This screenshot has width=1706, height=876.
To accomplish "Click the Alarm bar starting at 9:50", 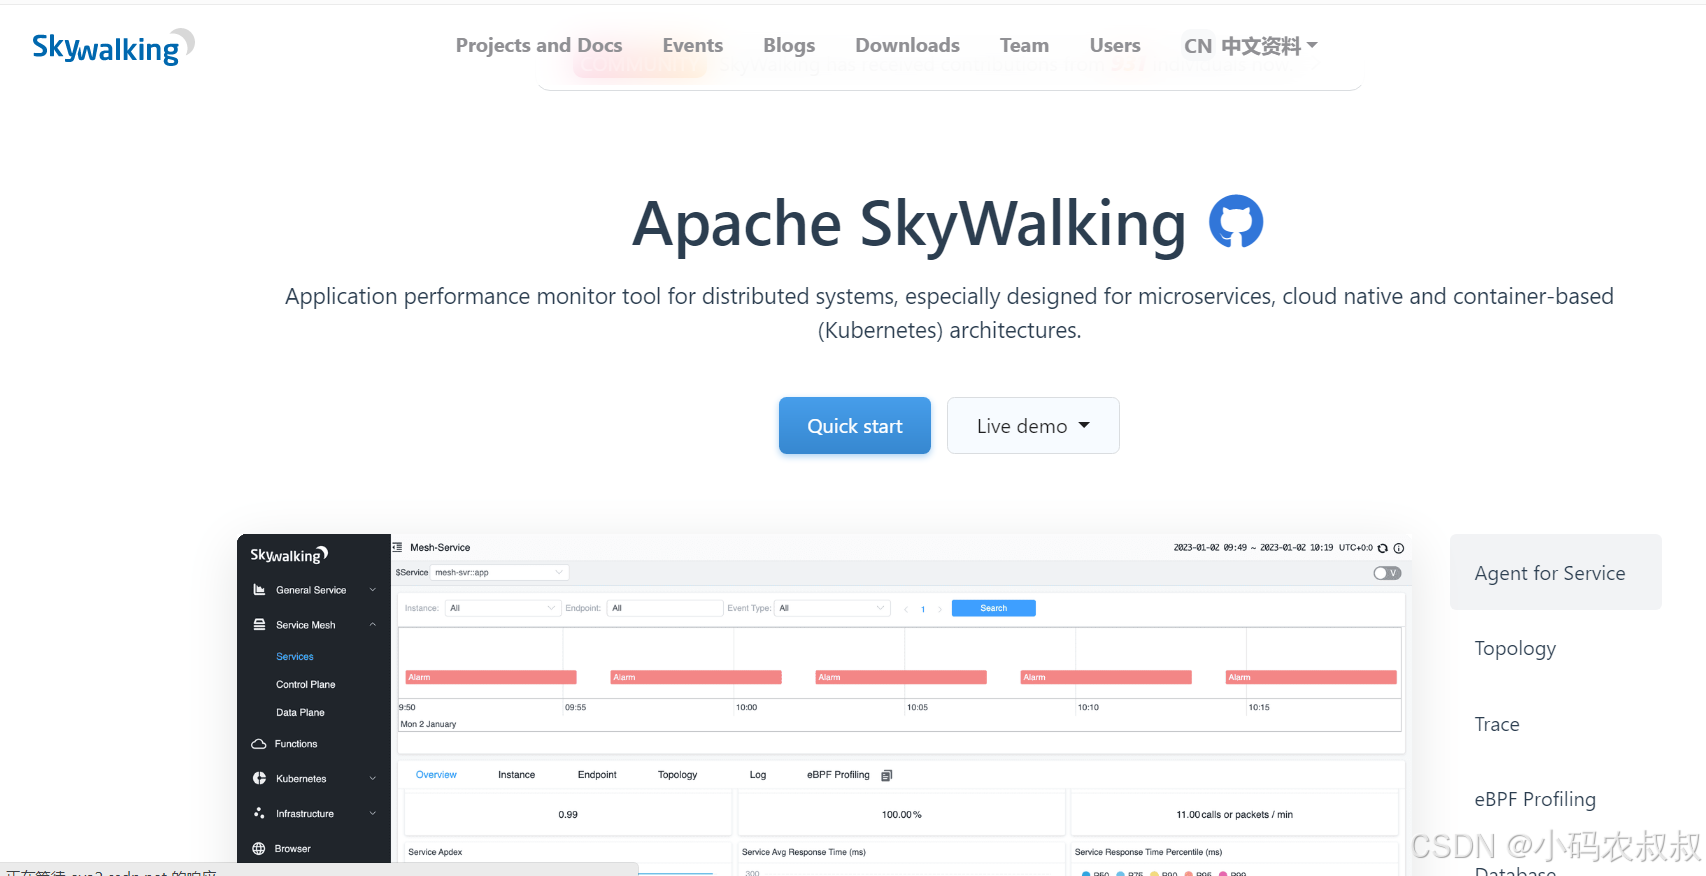I will click(x=490, y=677).
